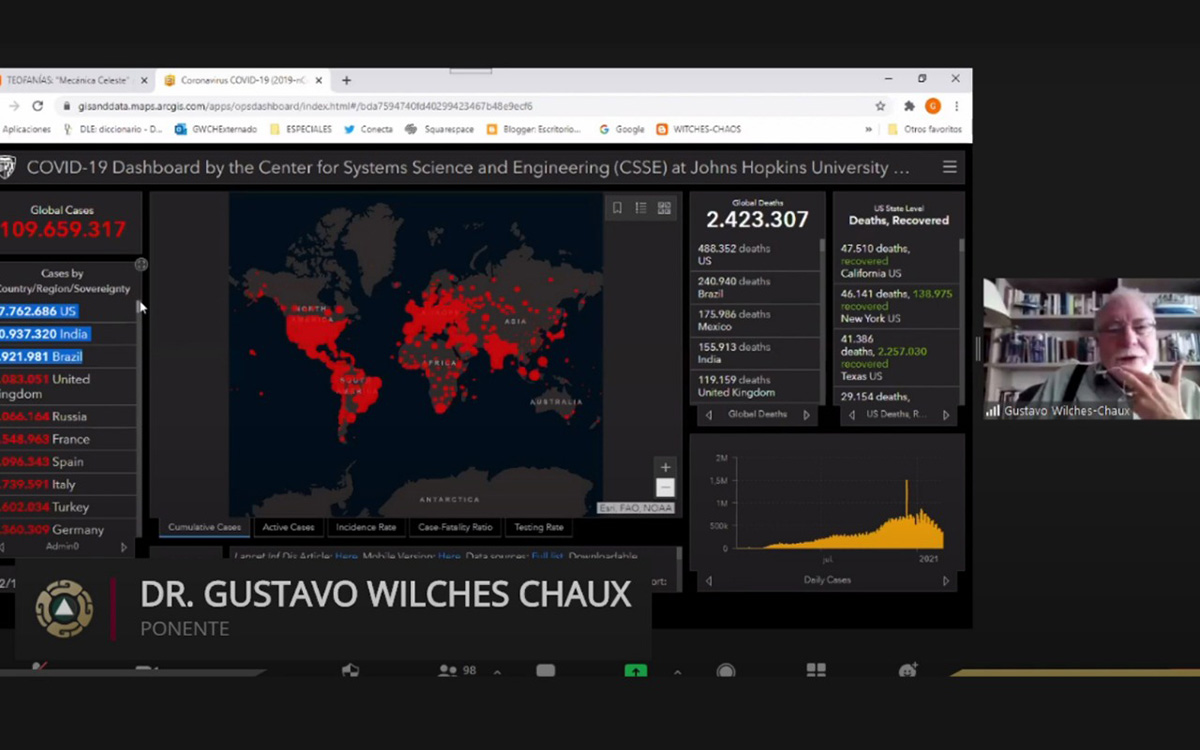Open the DLE: diccionario bookmark
The height and width of the screenshot is (750, 1200).
click(x=113, y=129)
